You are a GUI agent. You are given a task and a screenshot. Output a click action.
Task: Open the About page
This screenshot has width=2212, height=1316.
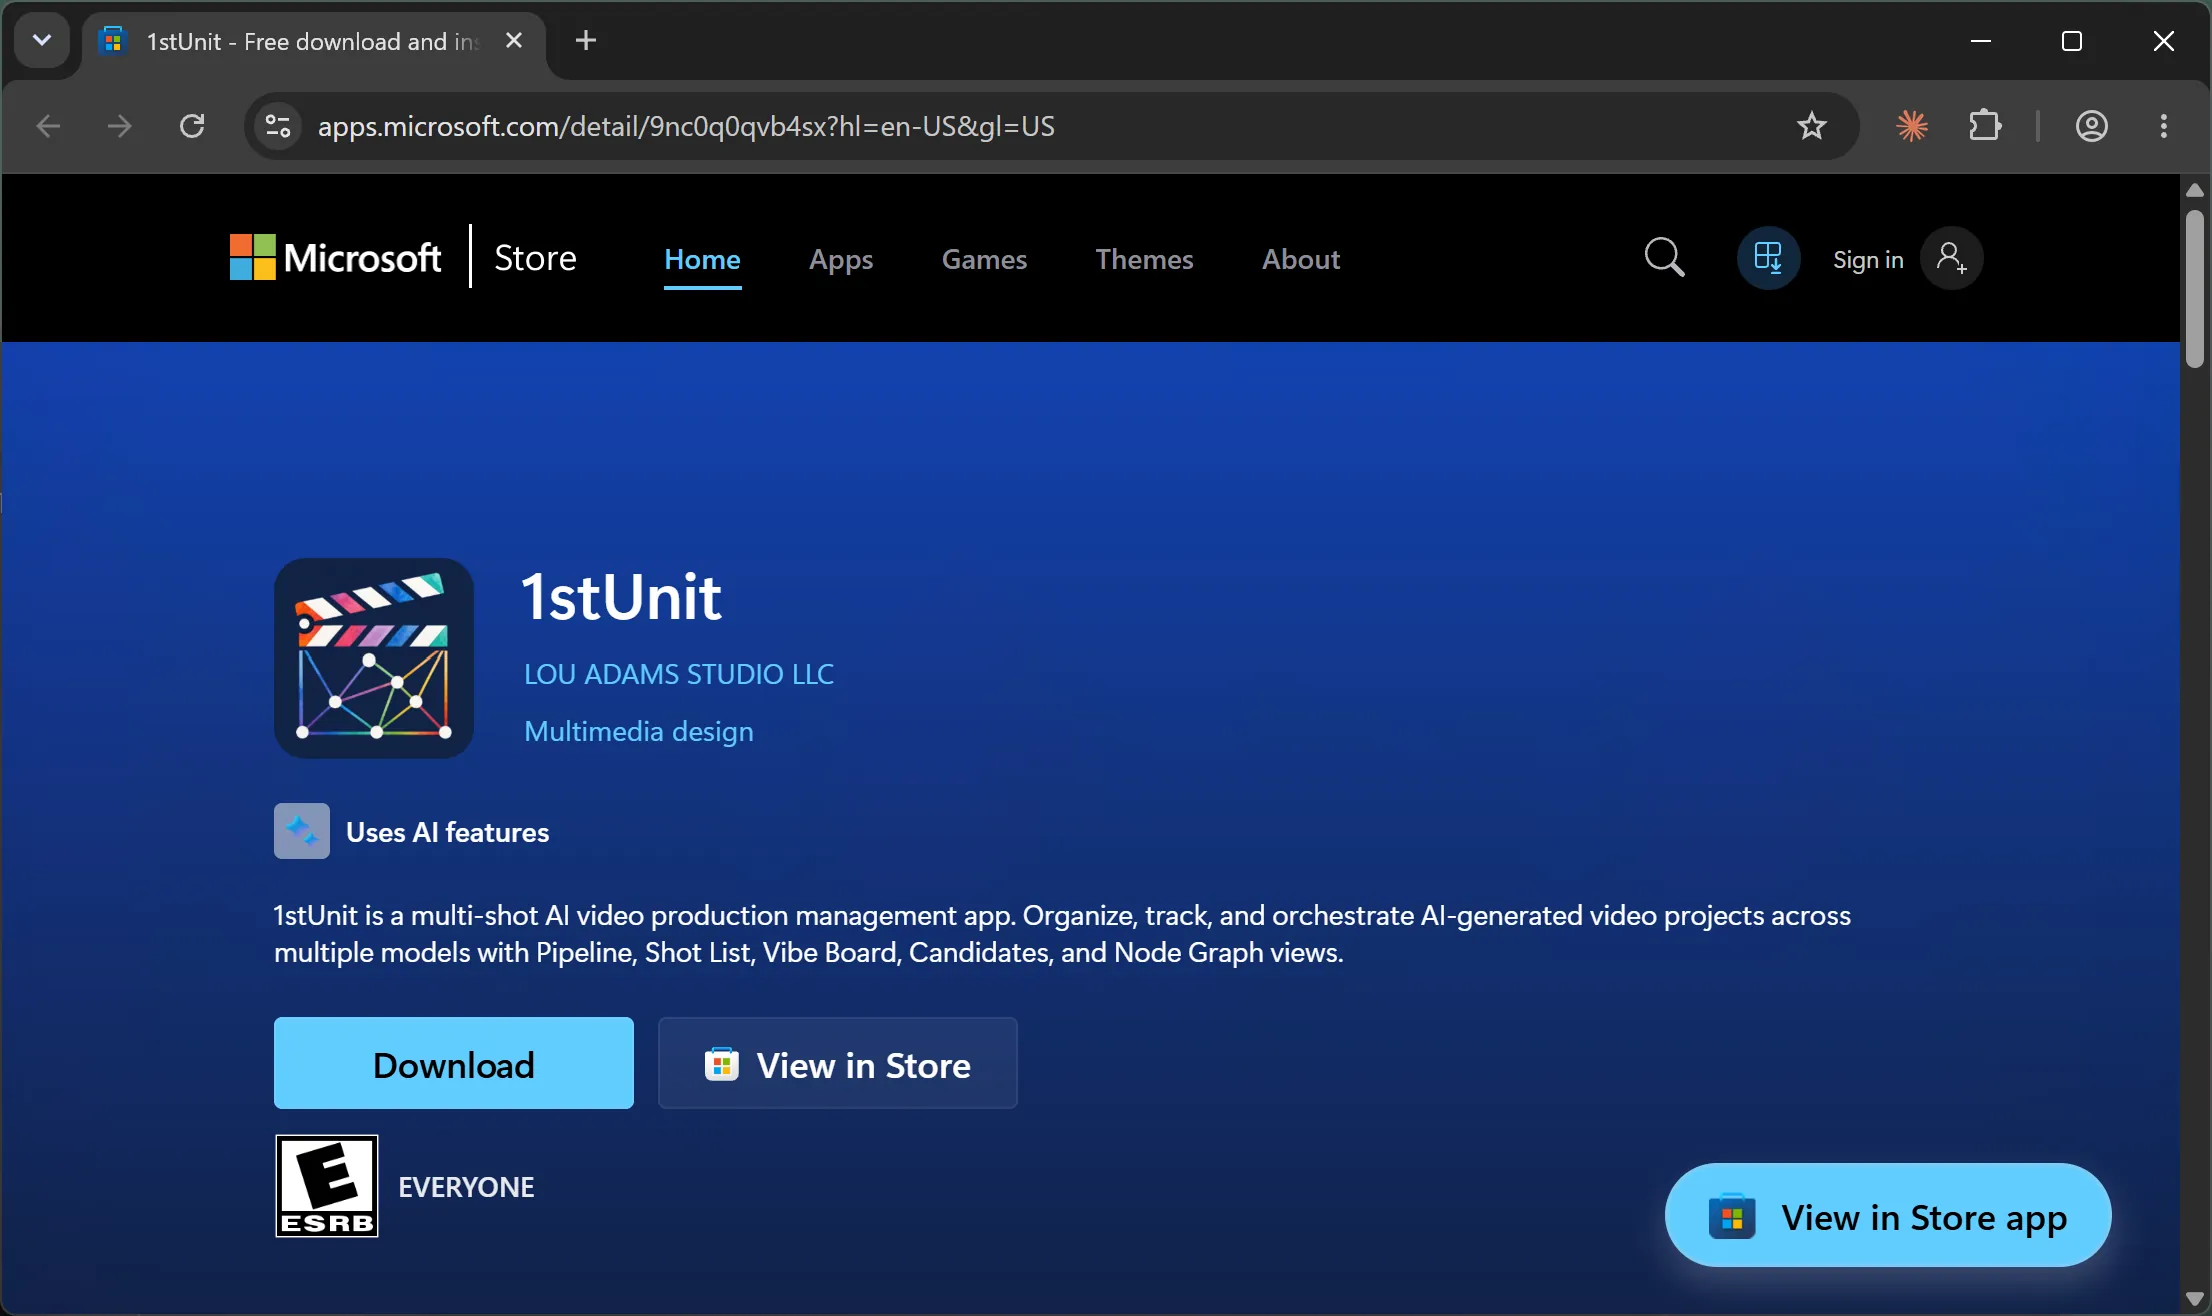(1301, 259)
